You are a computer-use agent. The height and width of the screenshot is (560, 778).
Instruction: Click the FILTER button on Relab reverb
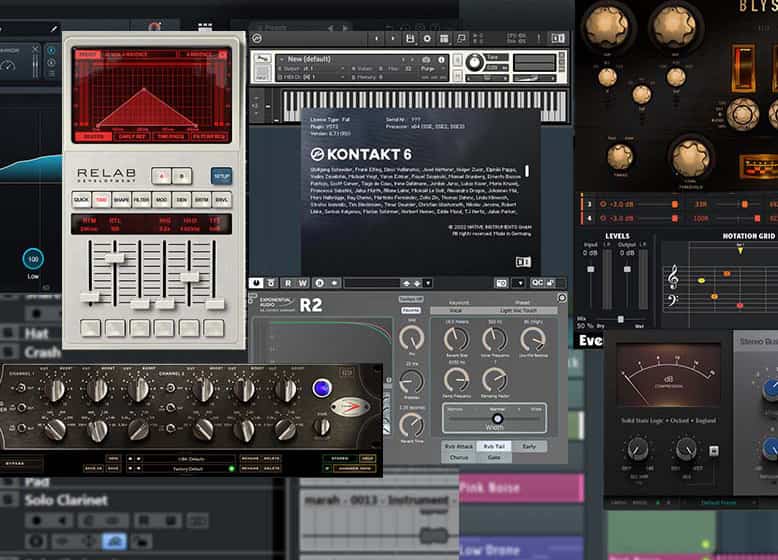(x=141, y=200)
